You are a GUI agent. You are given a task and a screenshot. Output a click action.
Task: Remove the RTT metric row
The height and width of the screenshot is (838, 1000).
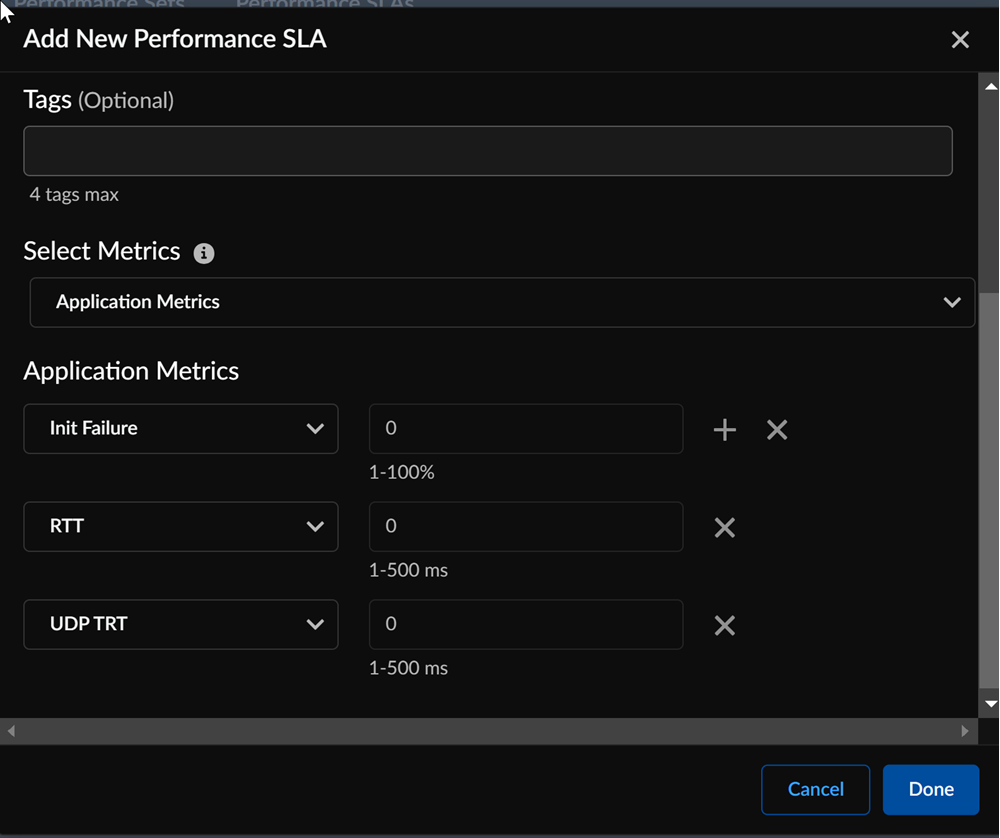click(725, 528)
